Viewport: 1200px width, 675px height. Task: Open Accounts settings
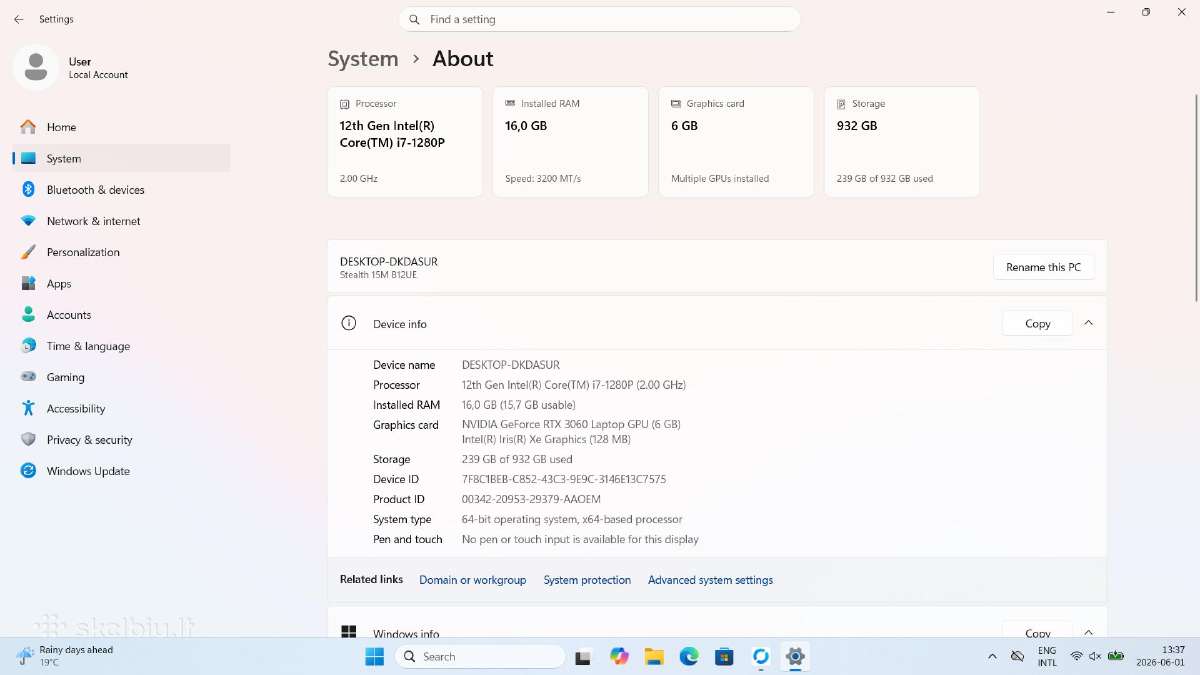click(x=69, y=315)
